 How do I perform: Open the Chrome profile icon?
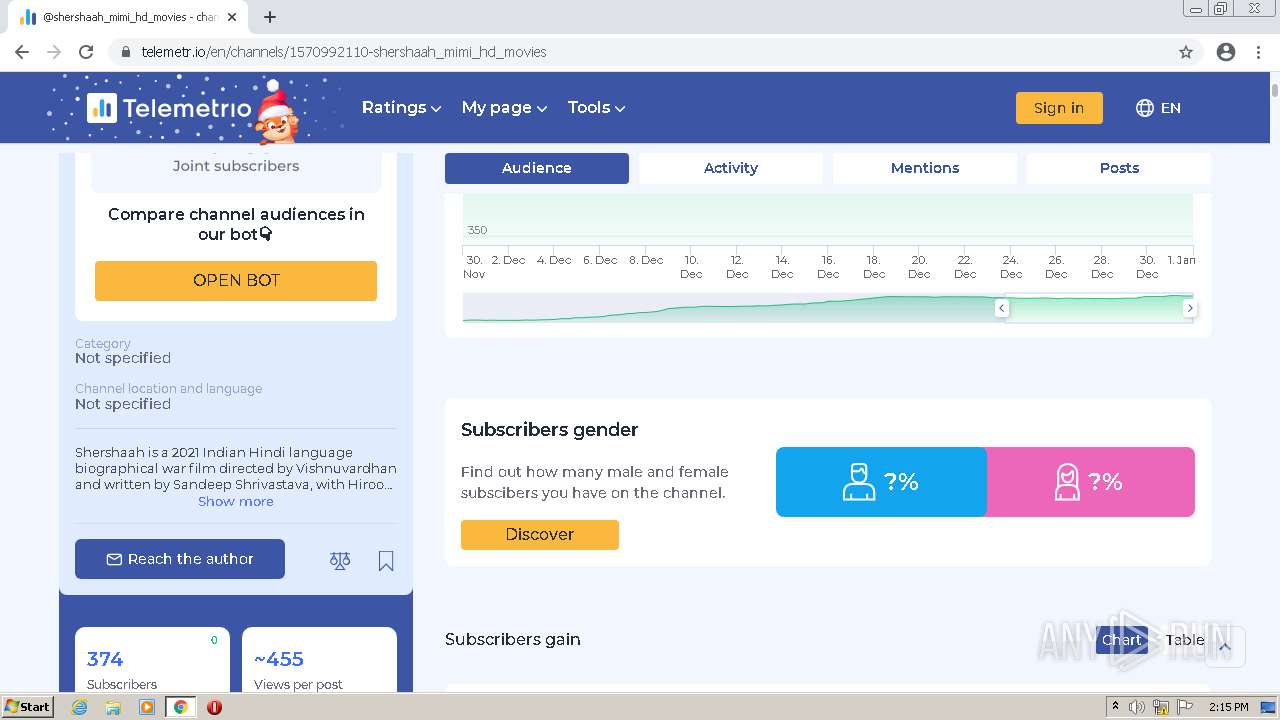click(1226, 52)
